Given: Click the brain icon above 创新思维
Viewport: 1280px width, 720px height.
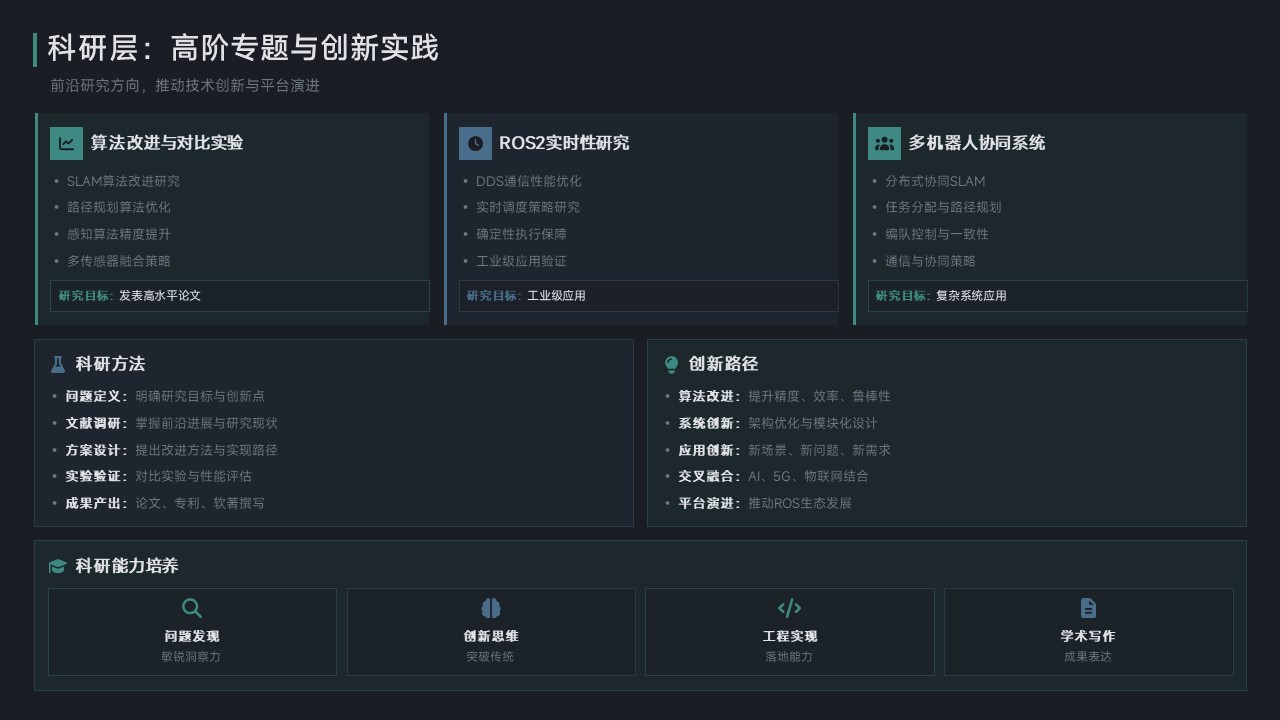Looking at the screenshot, I should point(491,608).
